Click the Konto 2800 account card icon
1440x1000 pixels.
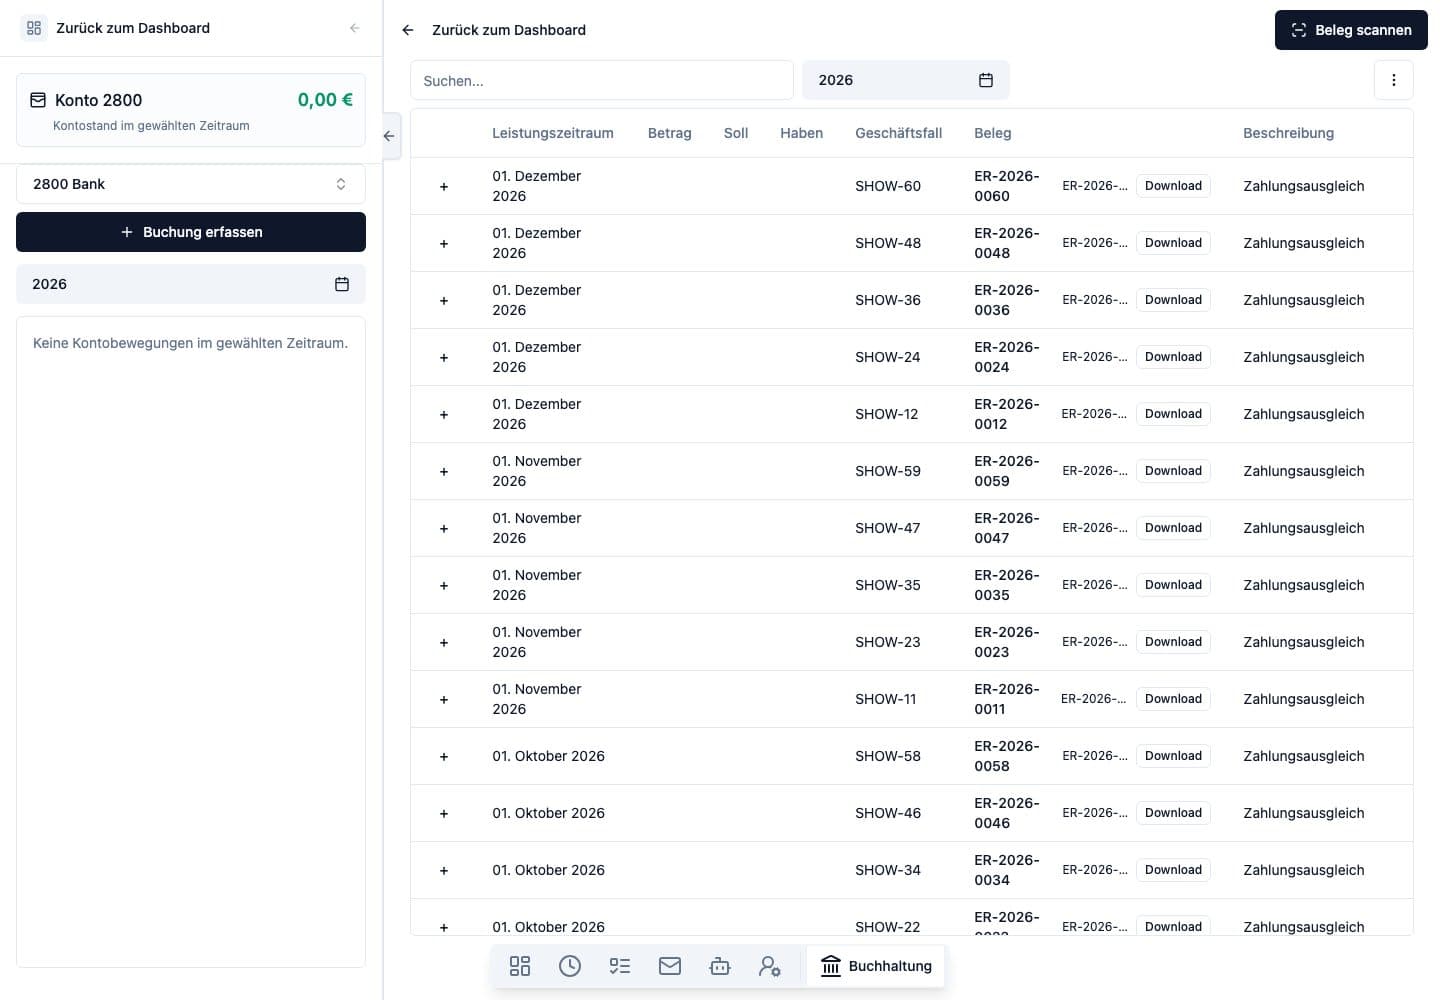click(38, 100)
